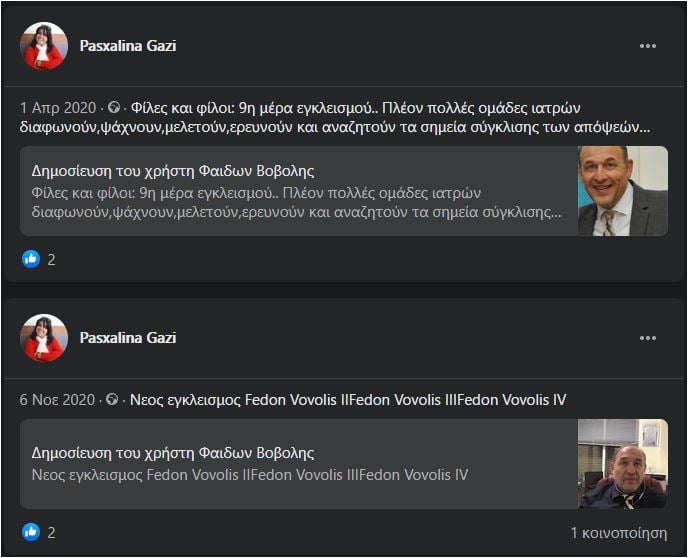This screenshot has height=558, width=688.
Task: Open smiling man thumbnail in first shared post
Action: (x=623, y=191)
